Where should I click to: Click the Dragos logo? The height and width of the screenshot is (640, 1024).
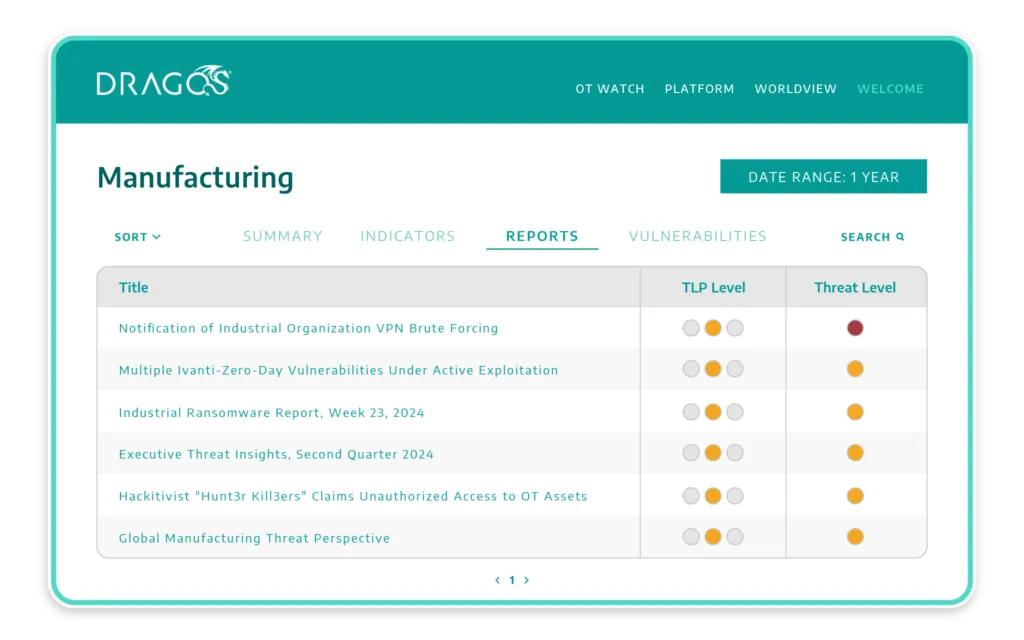pos(163,81)
